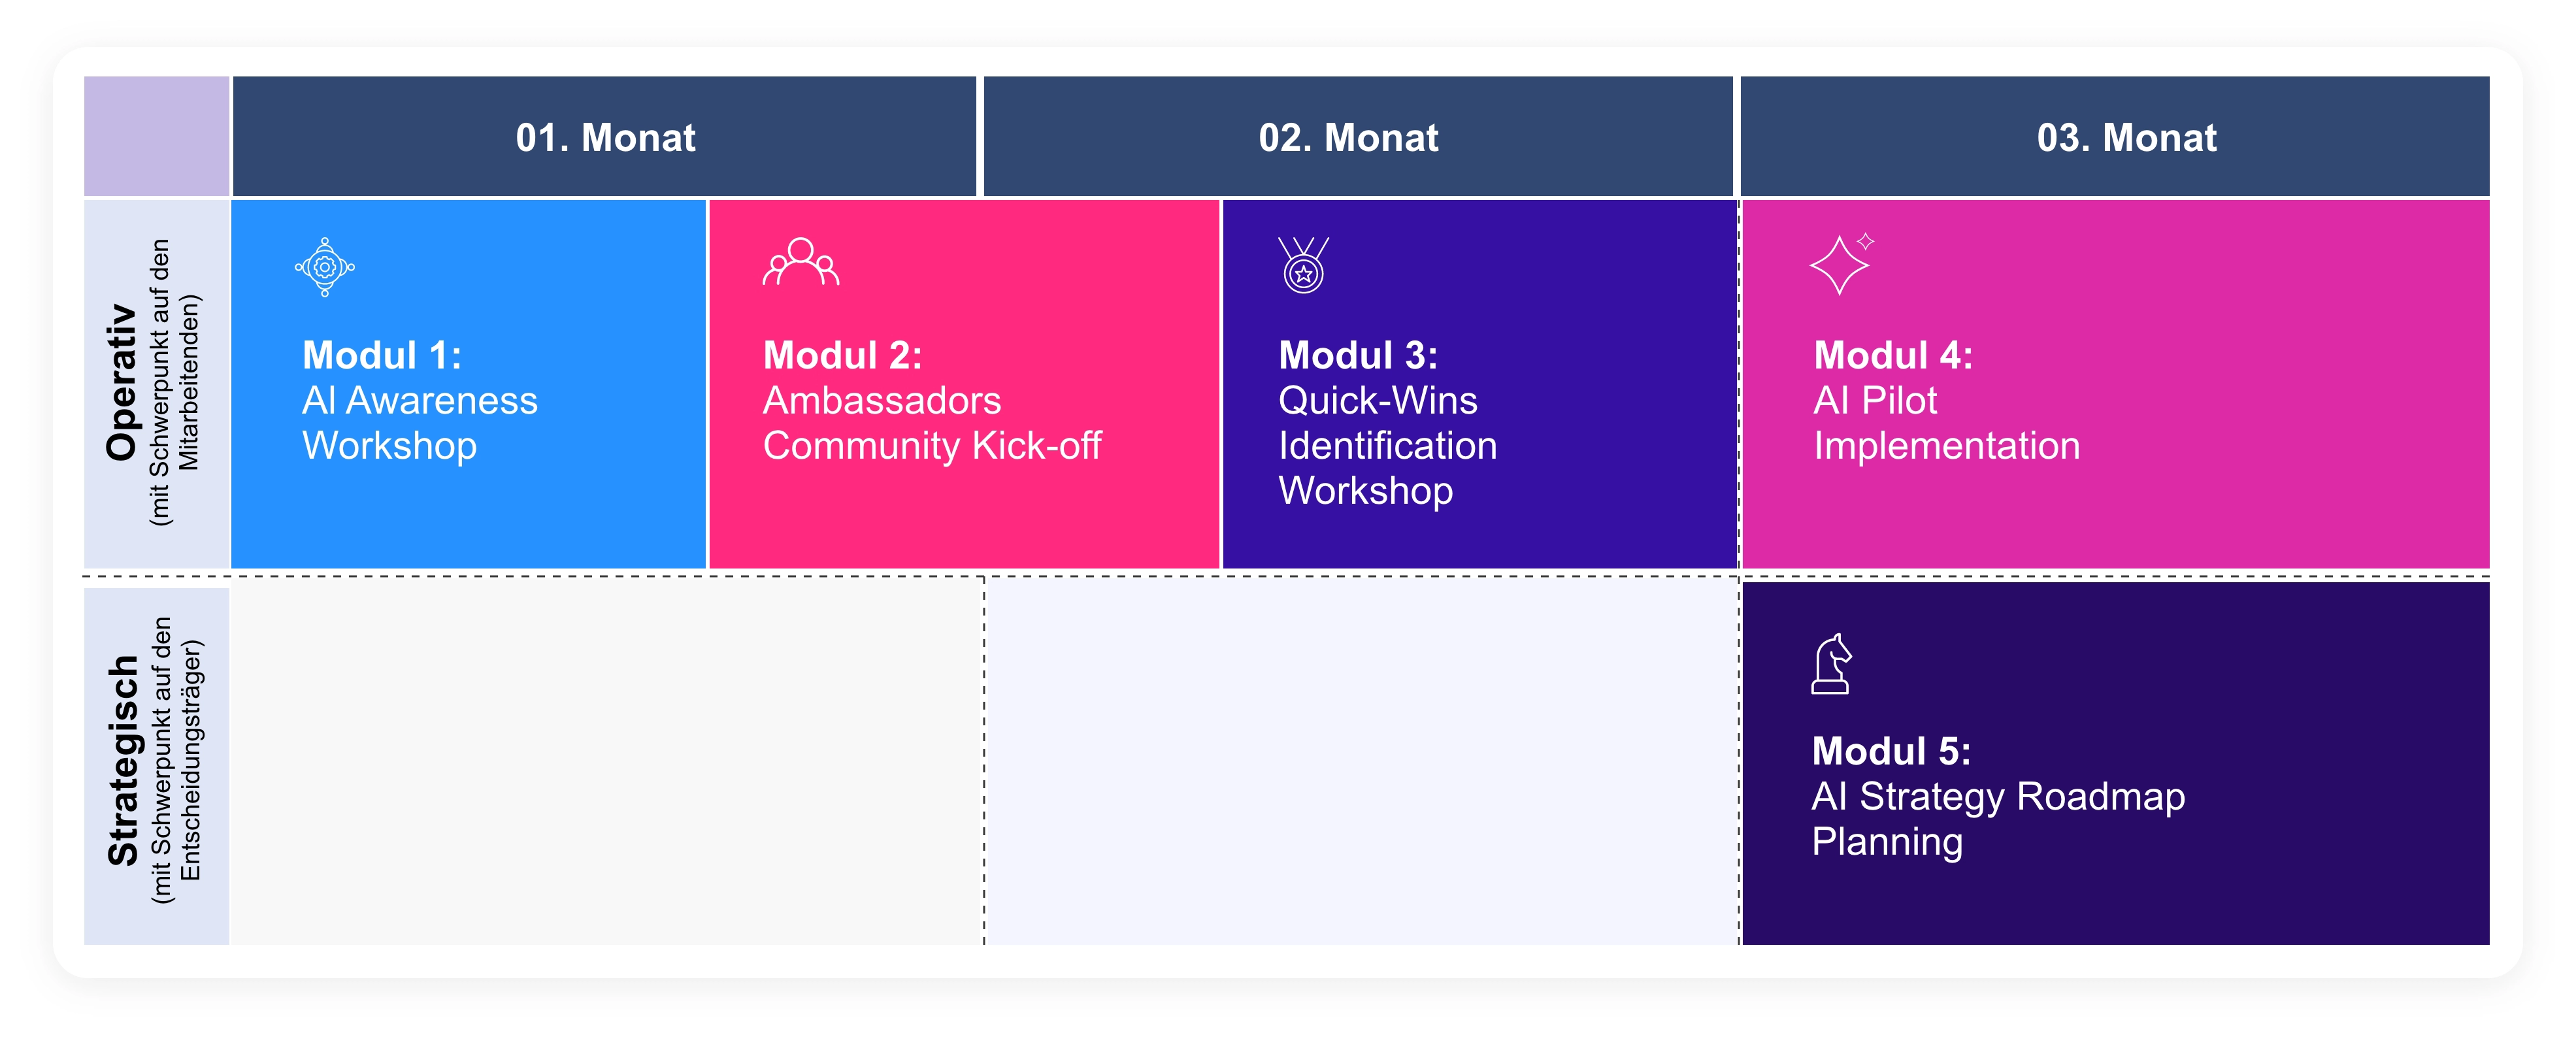Open Modul 5: AI Strategy Roadmap Planning text
The image size is (2576, 1037).
pos(1998,796)
